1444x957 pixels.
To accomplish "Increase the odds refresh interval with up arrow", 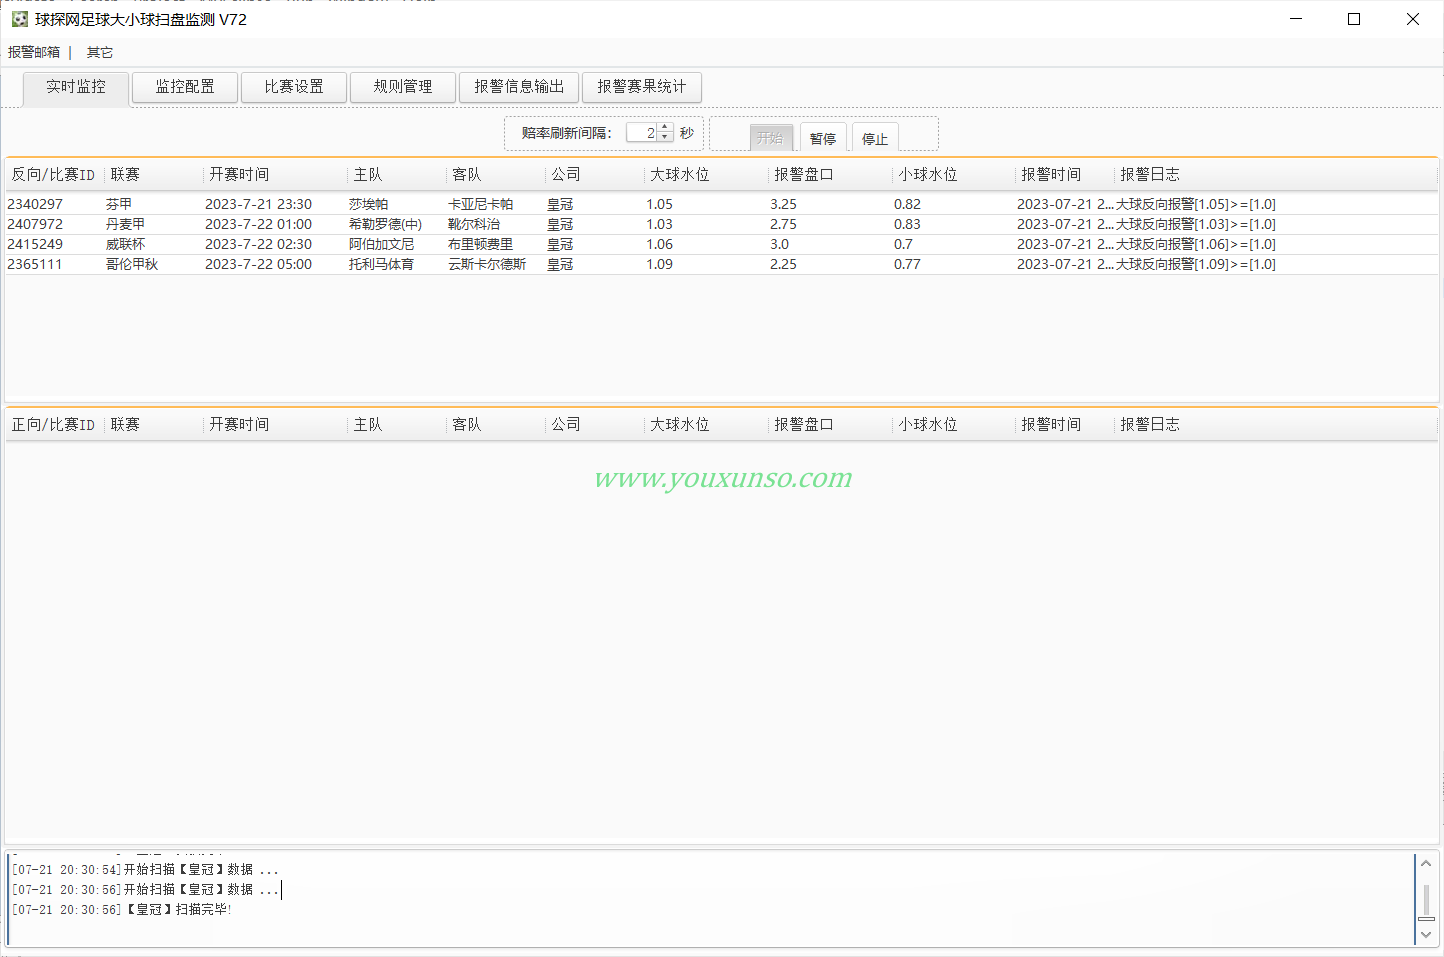I will (x=666, y=127).
